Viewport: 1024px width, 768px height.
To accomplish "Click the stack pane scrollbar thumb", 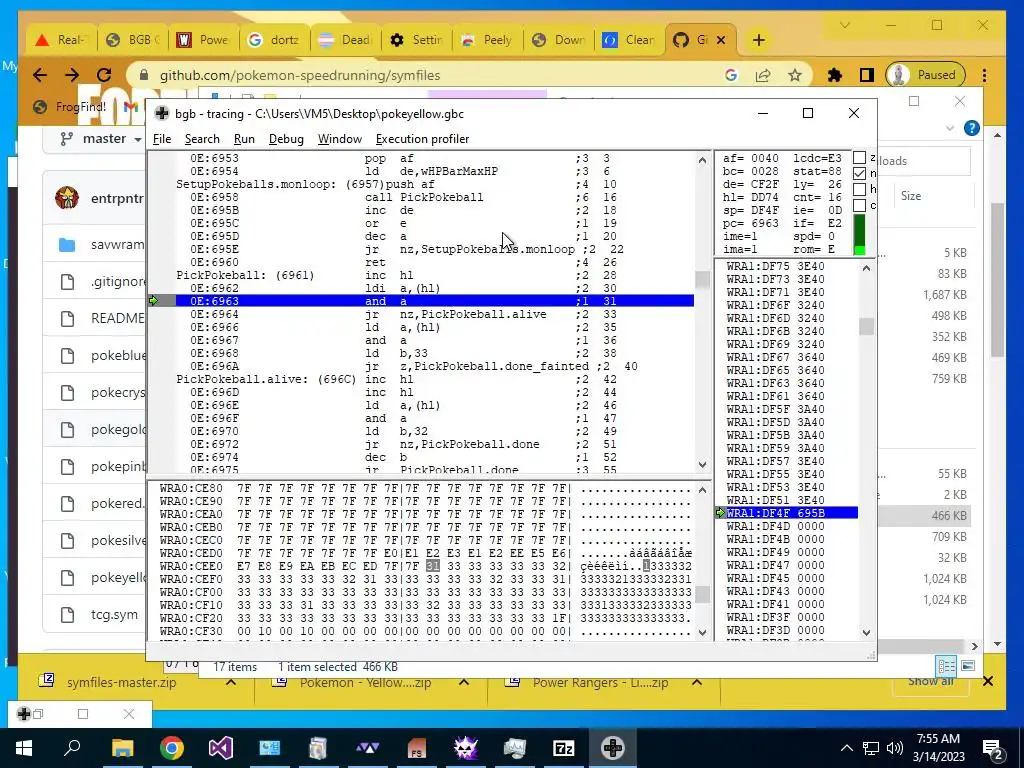I will pyautogui.click(x=866, y=326).
